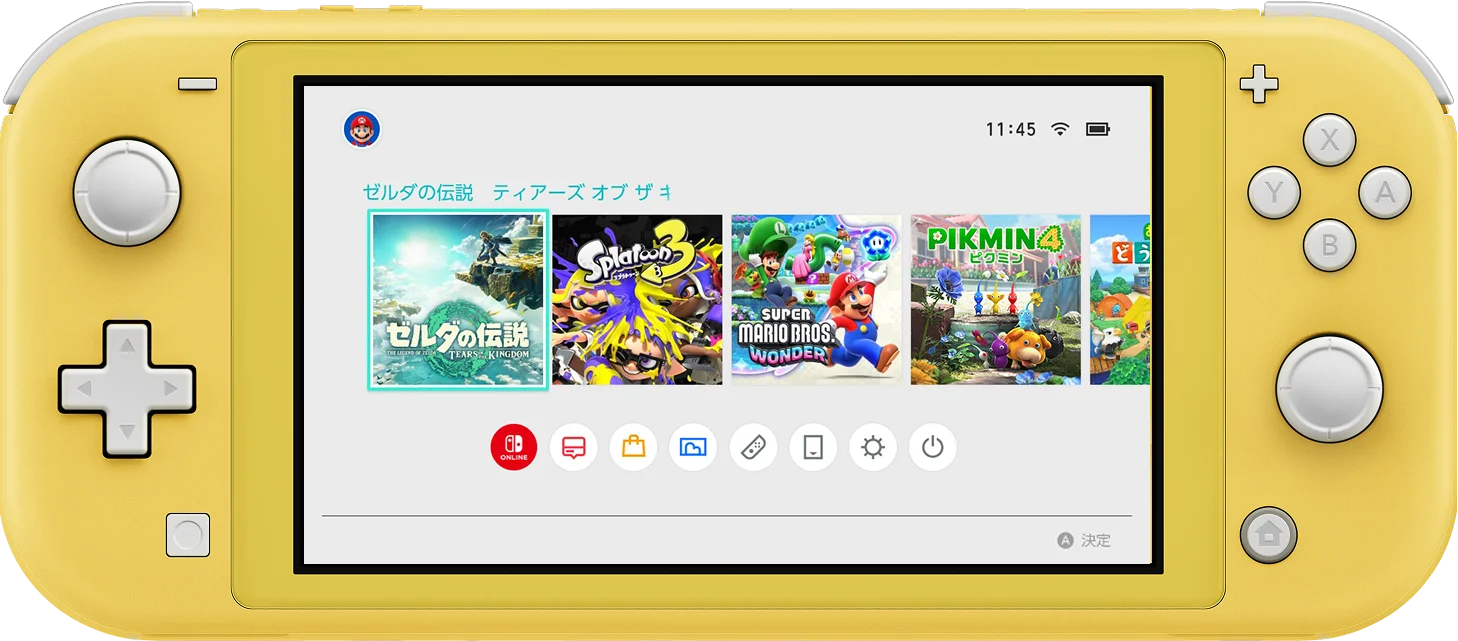This screenshot has width=1458, height=641.
Task: Launch the Splatoon 3 game tile
Action: tap(637, 299)
